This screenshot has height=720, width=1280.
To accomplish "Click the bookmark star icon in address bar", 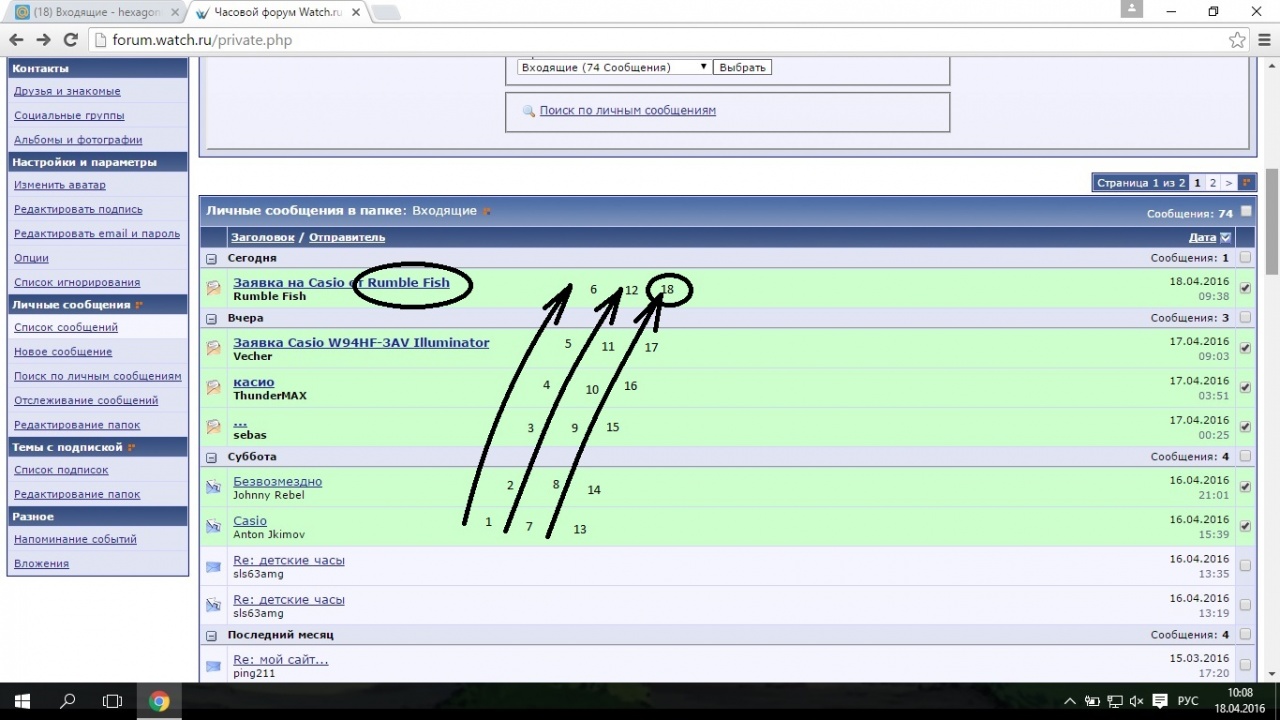I will (x=1237, y=40).
